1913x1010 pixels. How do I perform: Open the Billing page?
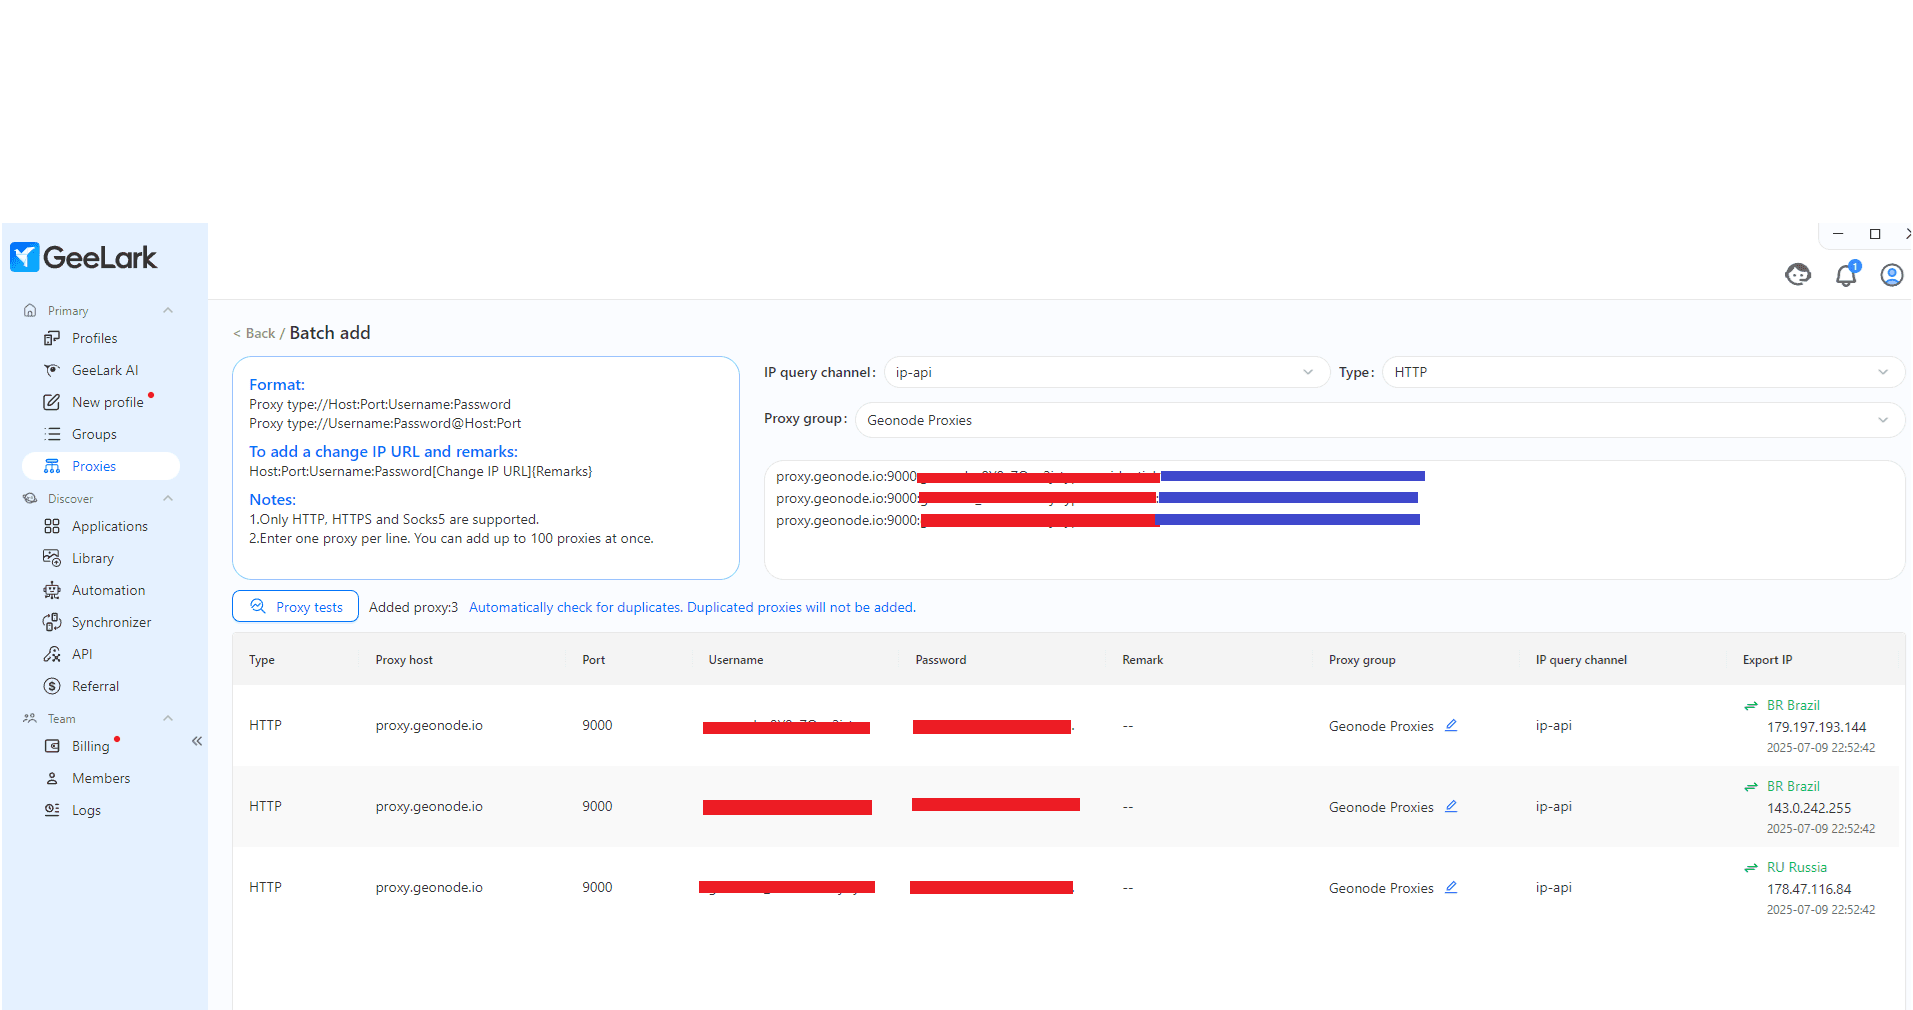pyautogui.click(x=90, y=746)
